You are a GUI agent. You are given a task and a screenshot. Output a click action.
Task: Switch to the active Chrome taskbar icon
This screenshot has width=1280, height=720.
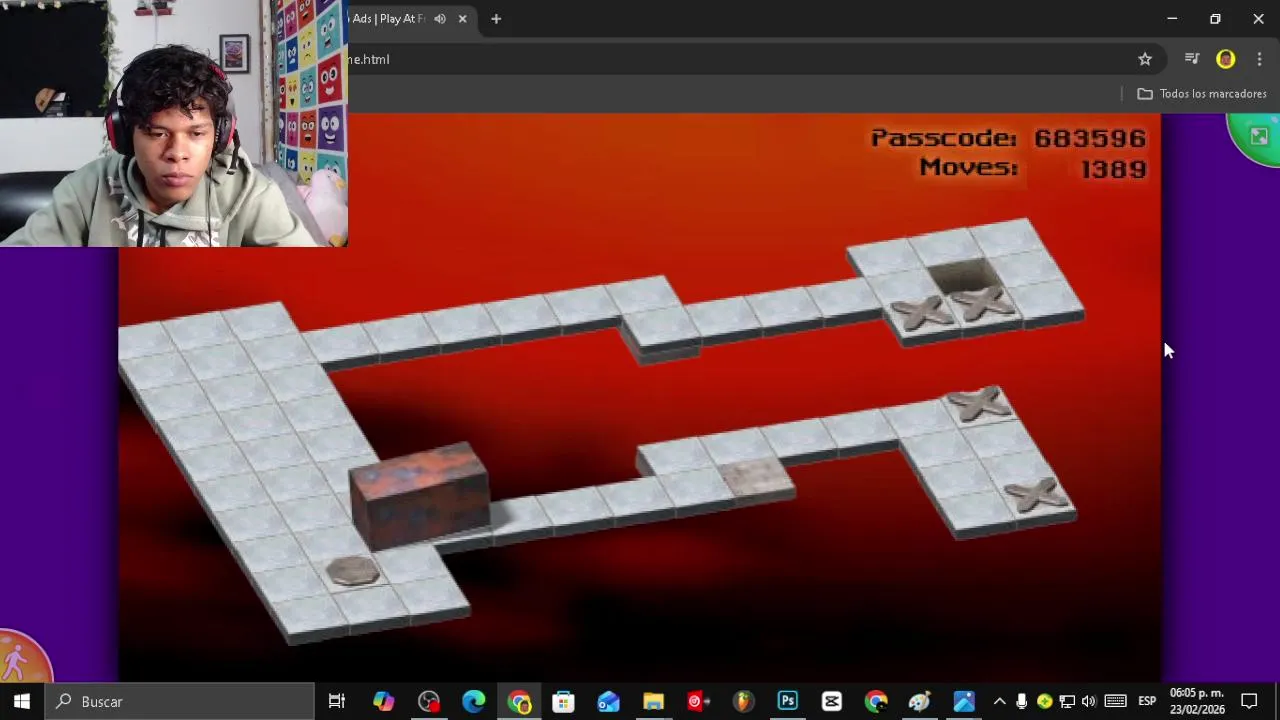tap(519, 702)
